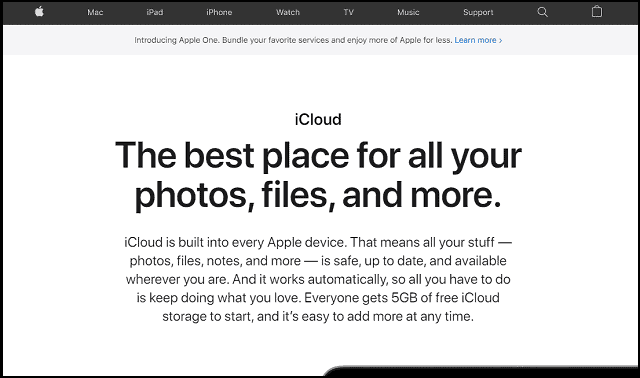Click paragraph line mentioning 5GB of free iCloud
Screen dimensions: 640x378
tap(318, 298)
